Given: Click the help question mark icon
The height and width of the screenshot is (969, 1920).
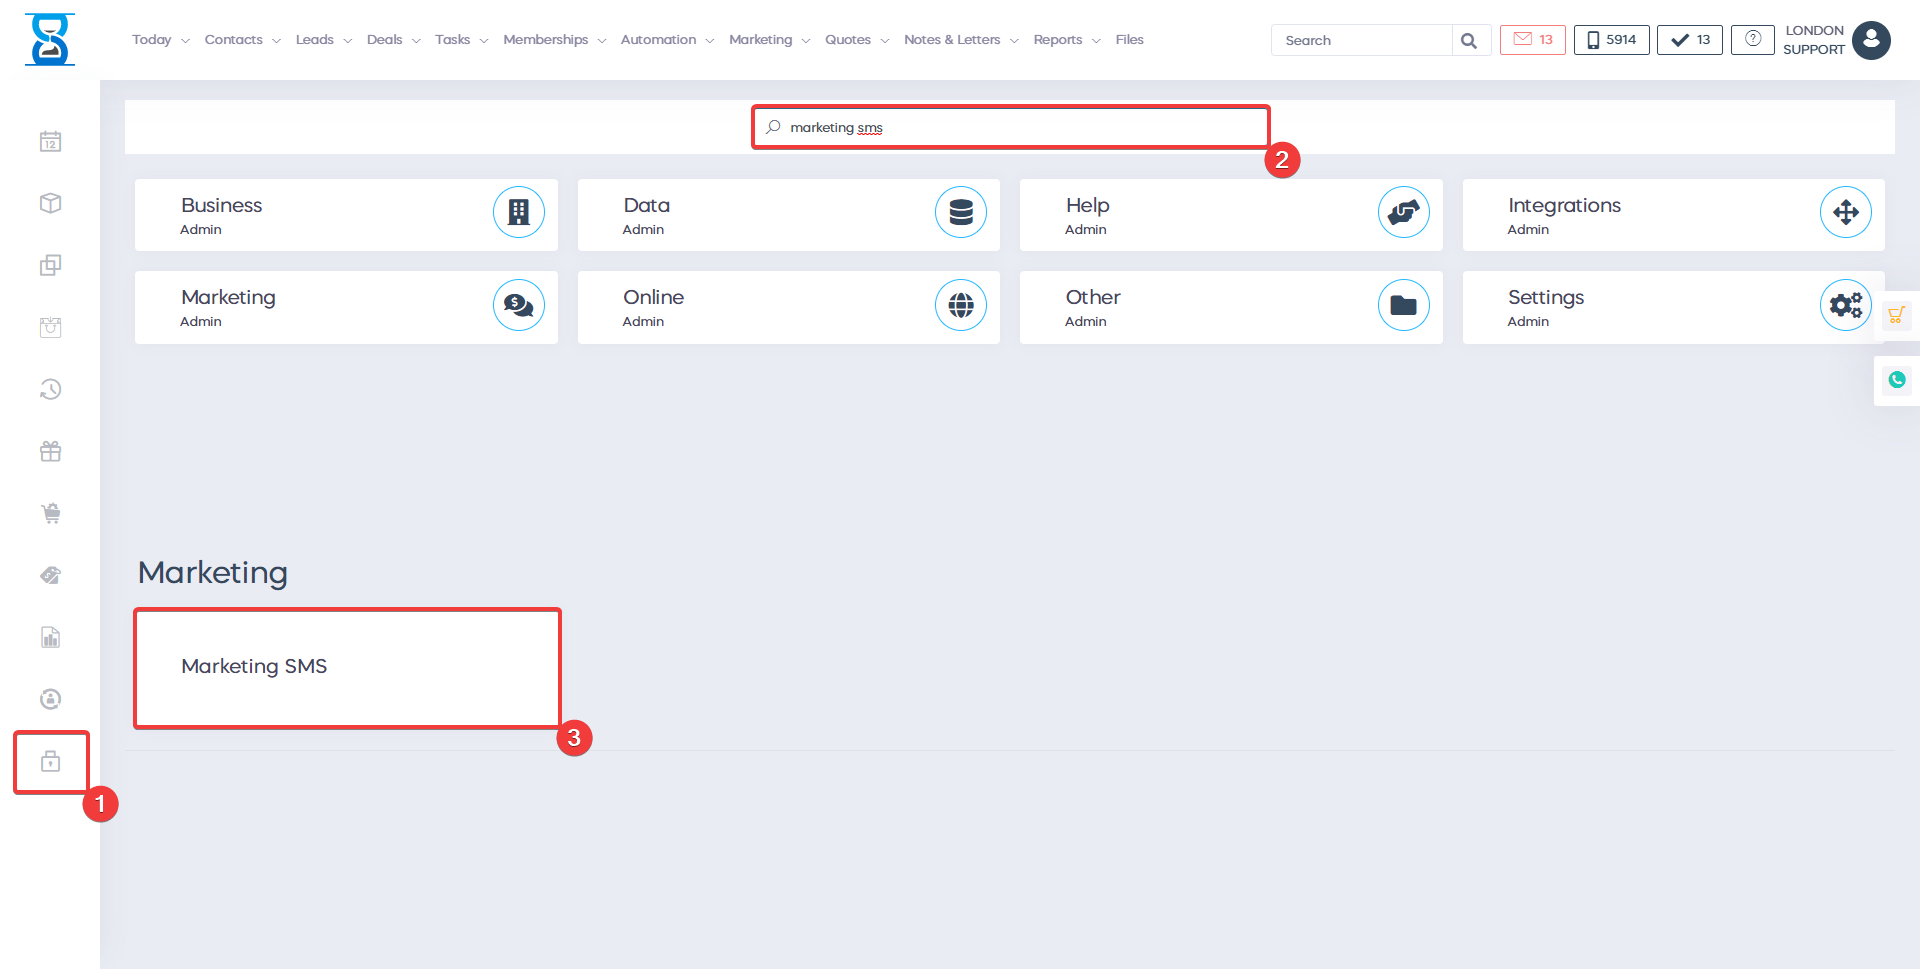Looking at the screenshot, I should pos(1752,40).
